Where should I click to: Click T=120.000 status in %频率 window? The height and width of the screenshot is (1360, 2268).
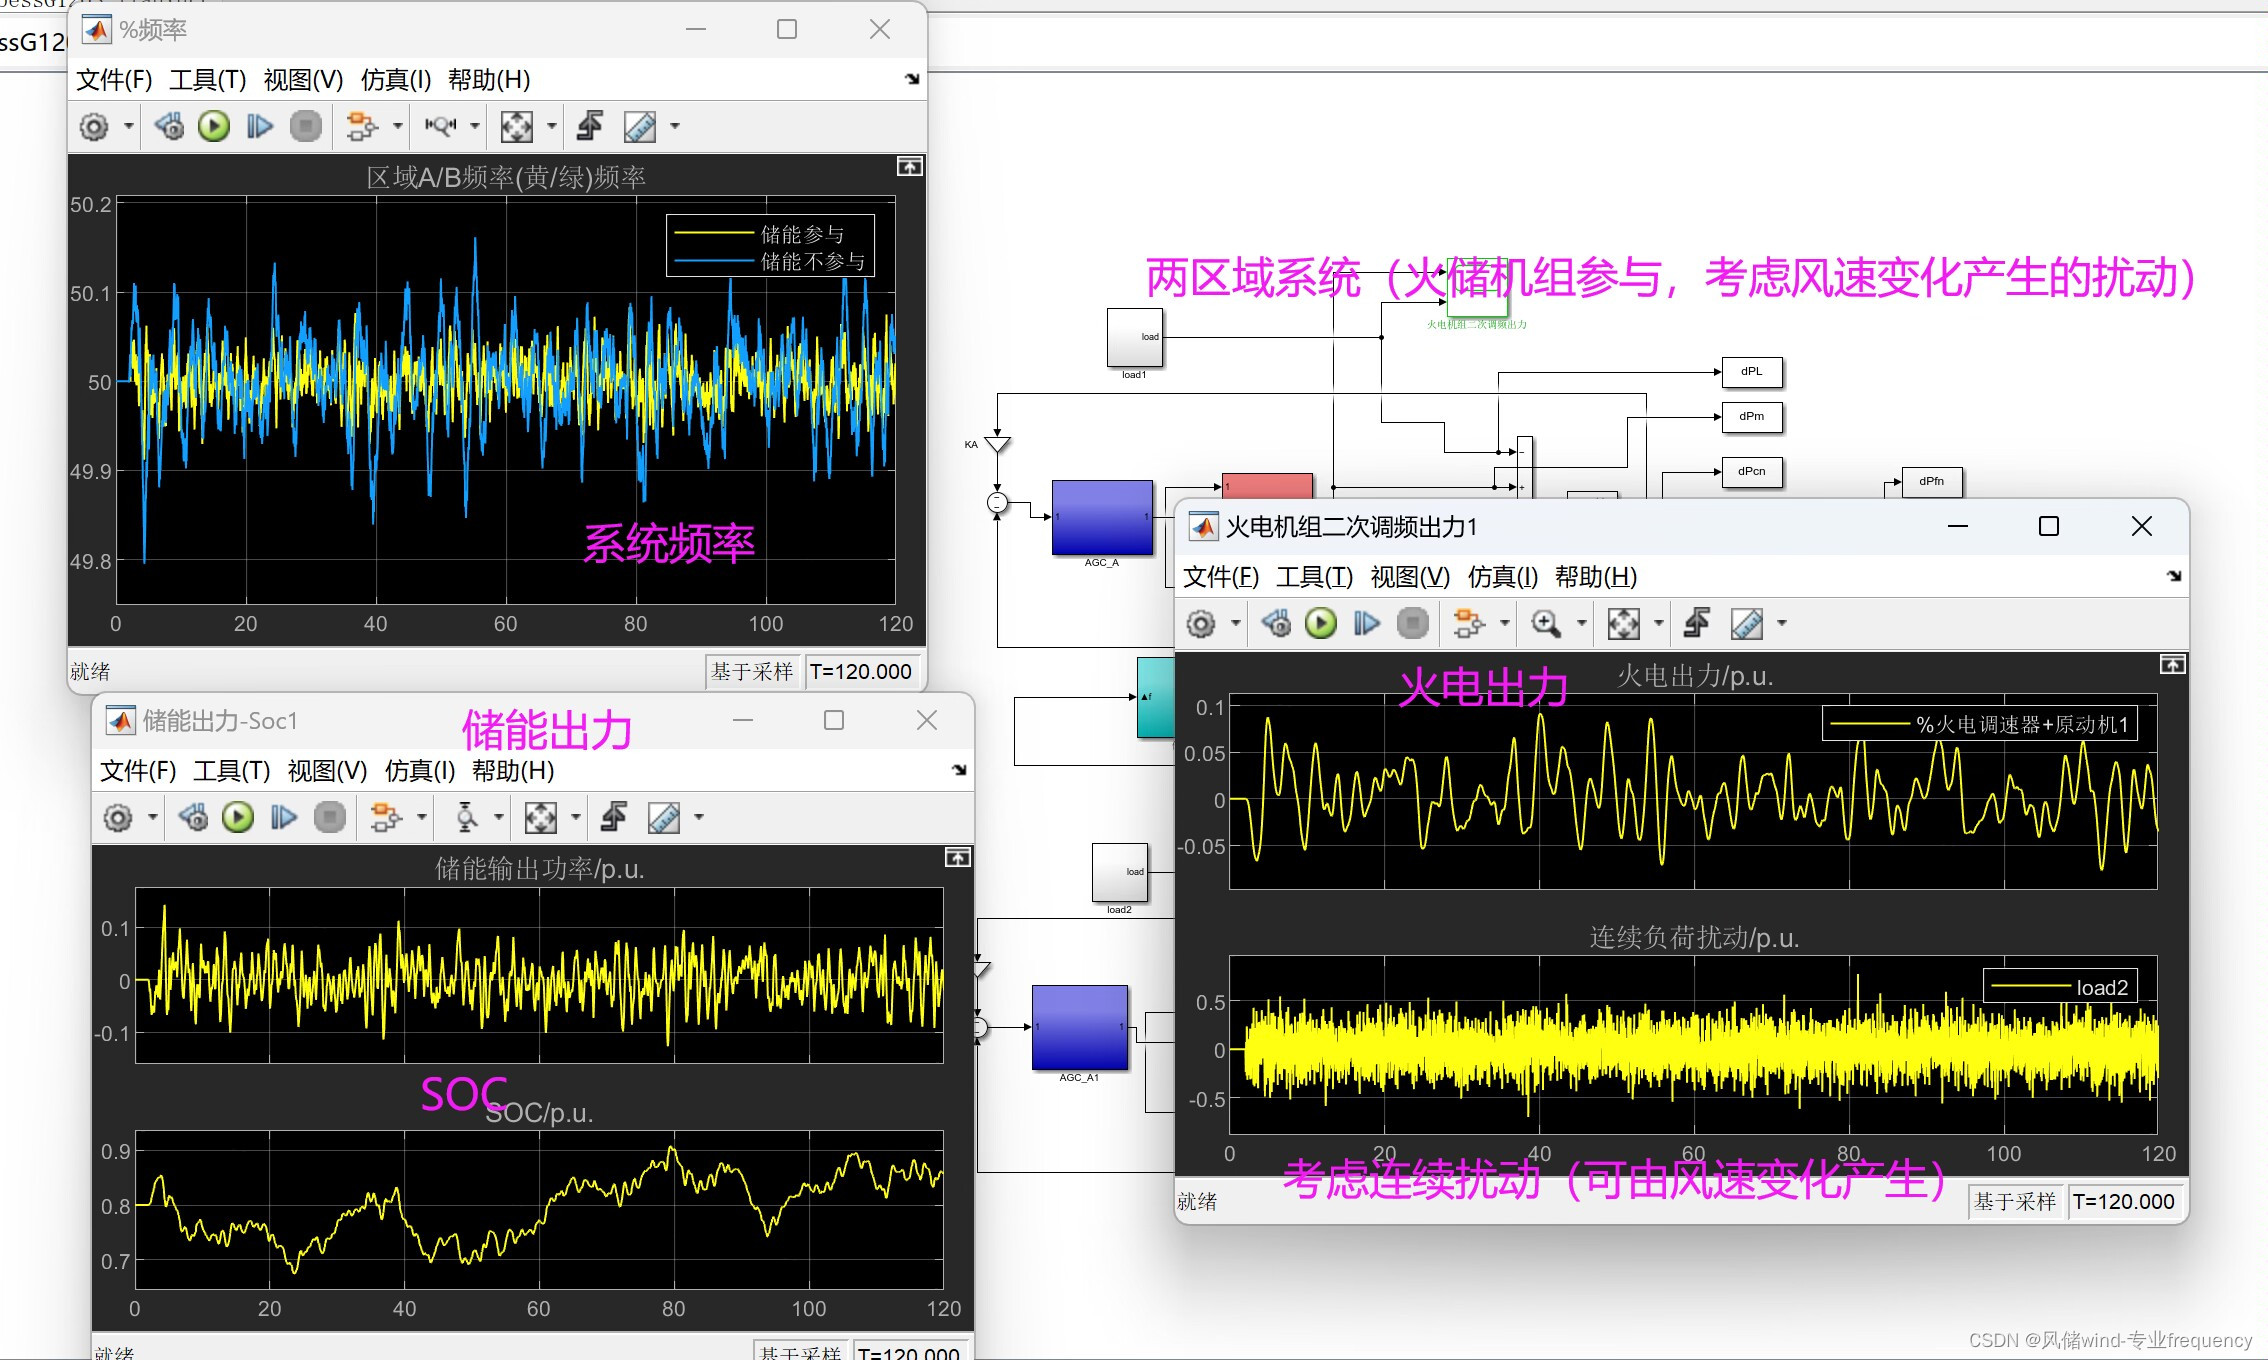point(861,672)
